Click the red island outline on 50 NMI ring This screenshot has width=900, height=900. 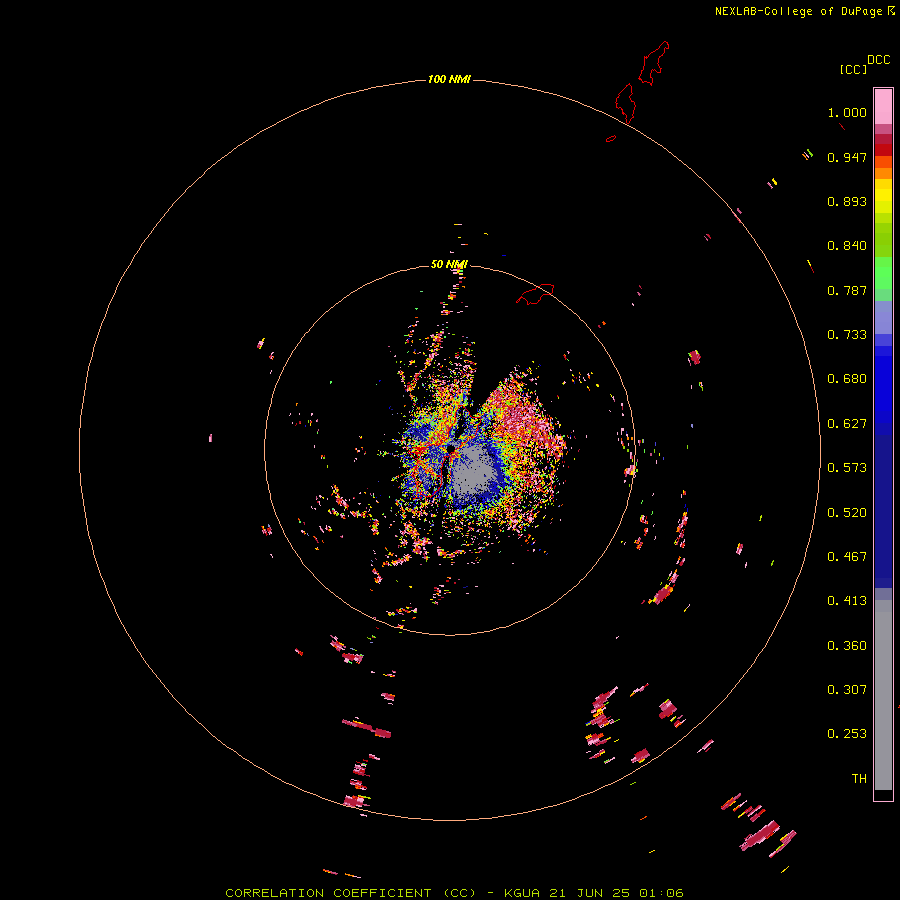(535, 294)
